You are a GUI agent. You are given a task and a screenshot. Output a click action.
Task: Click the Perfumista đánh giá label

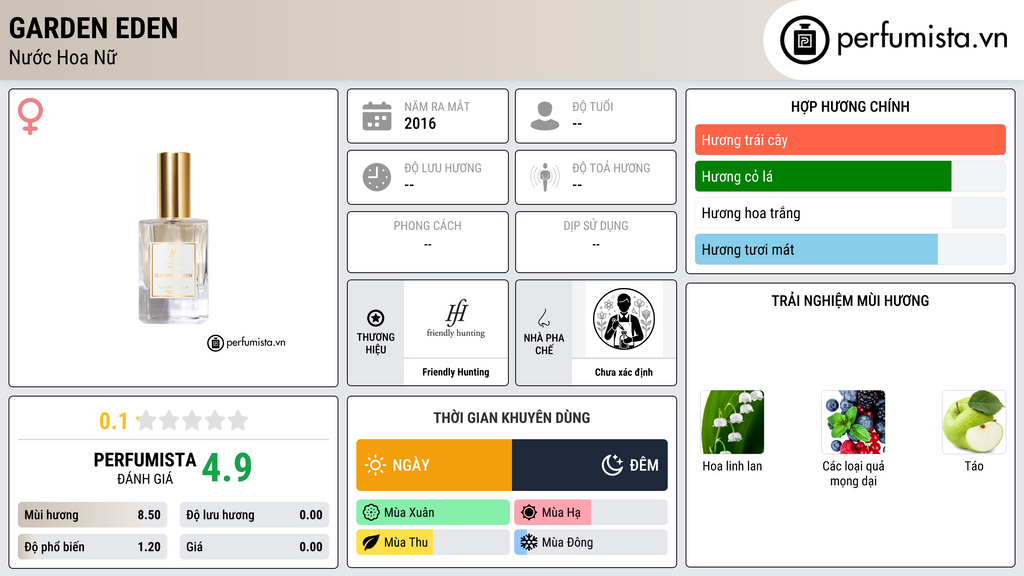coord(145,468)
